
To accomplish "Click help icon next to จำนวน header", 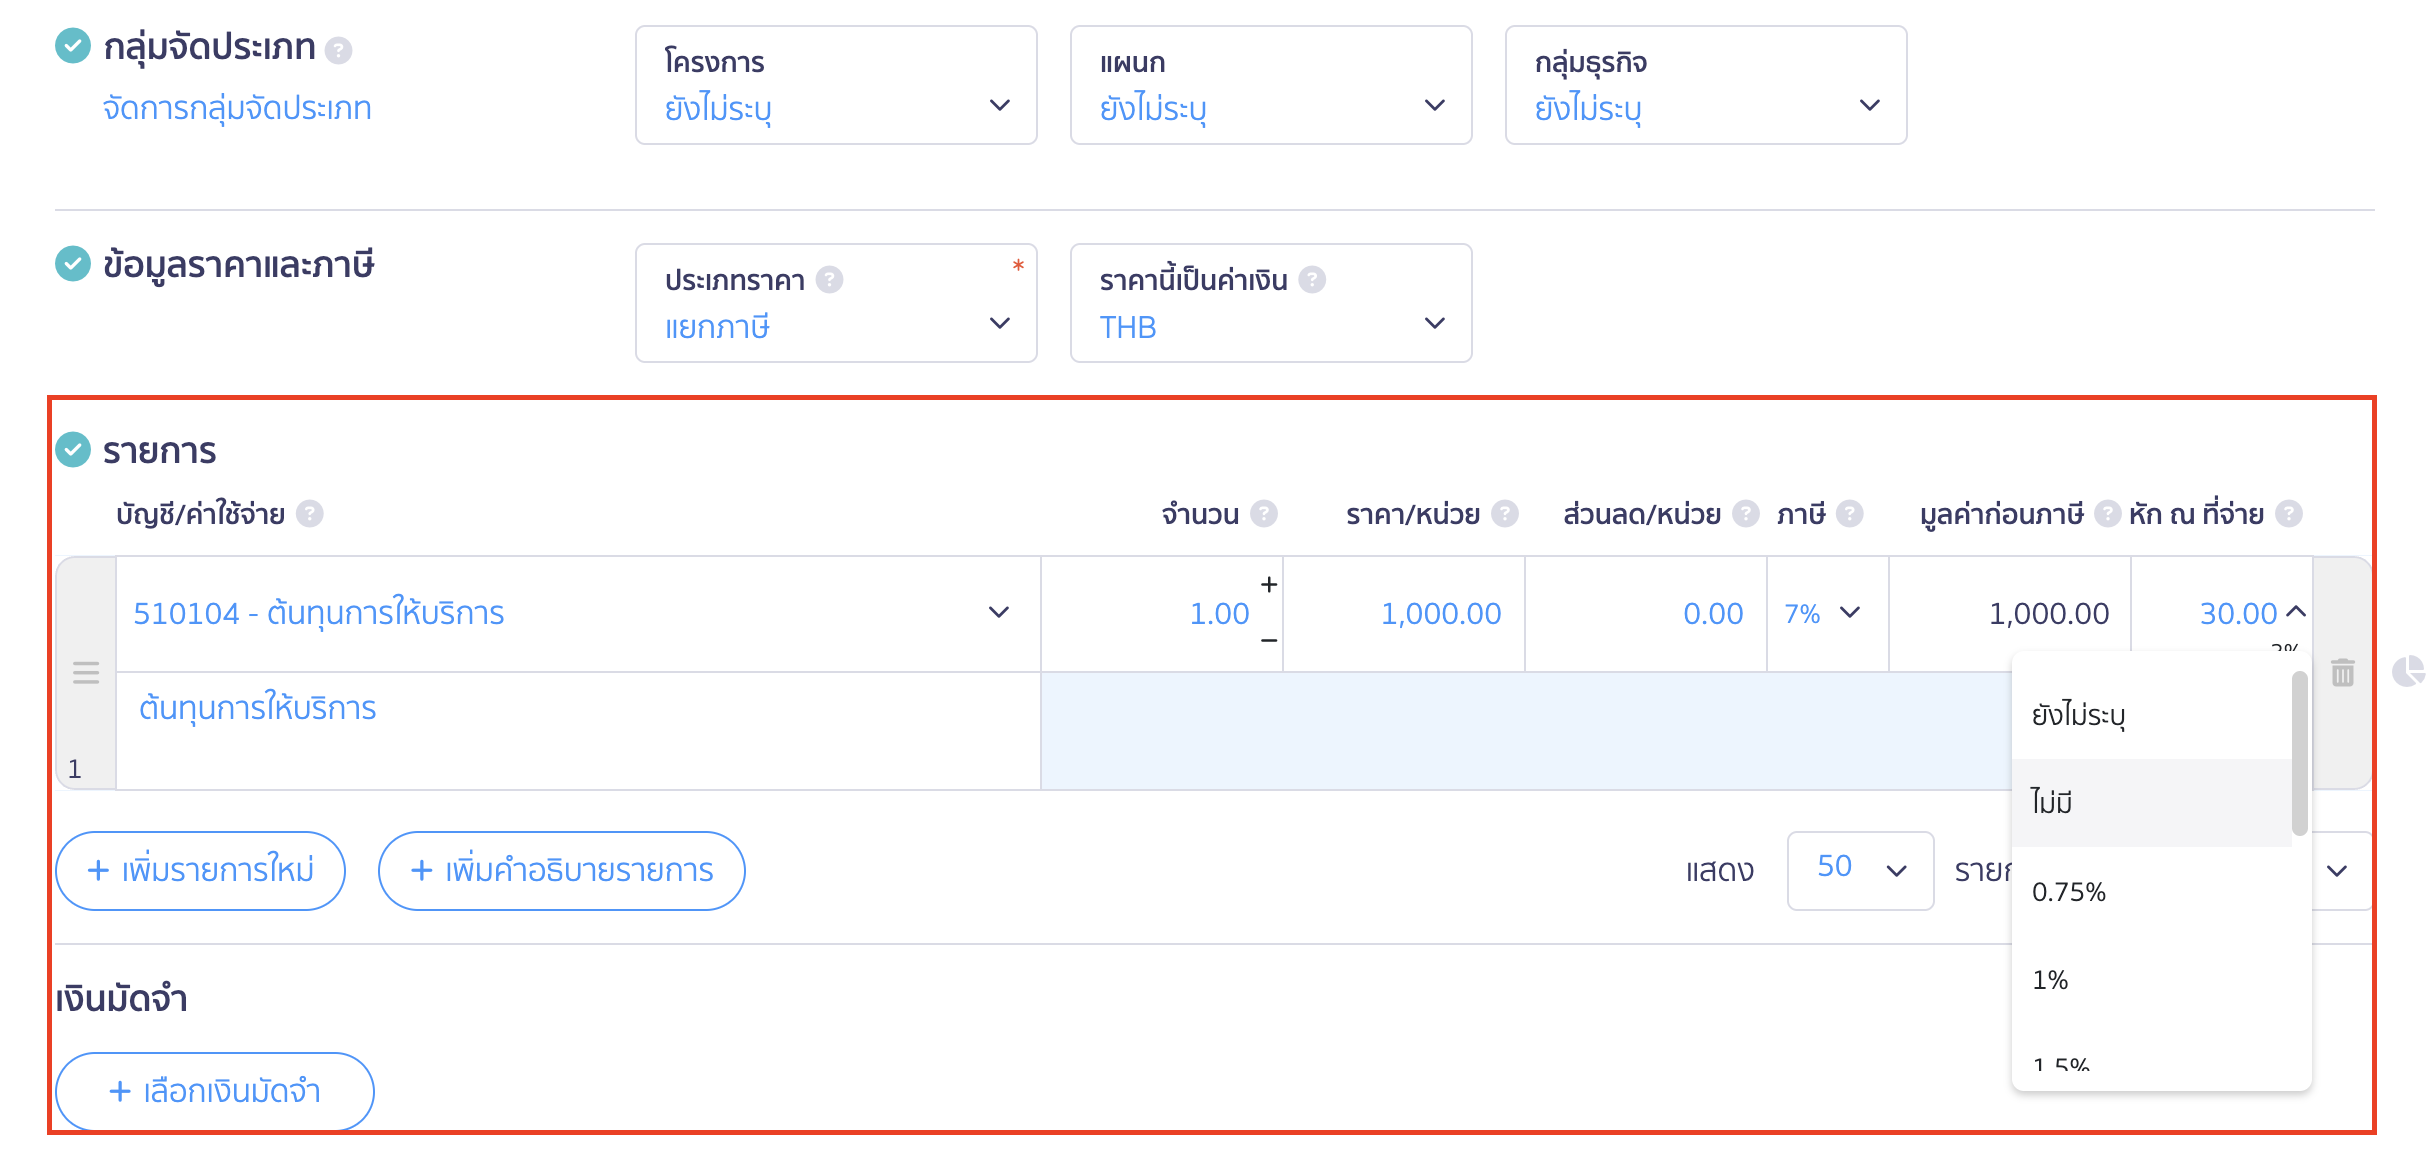I will point(1264,514).
